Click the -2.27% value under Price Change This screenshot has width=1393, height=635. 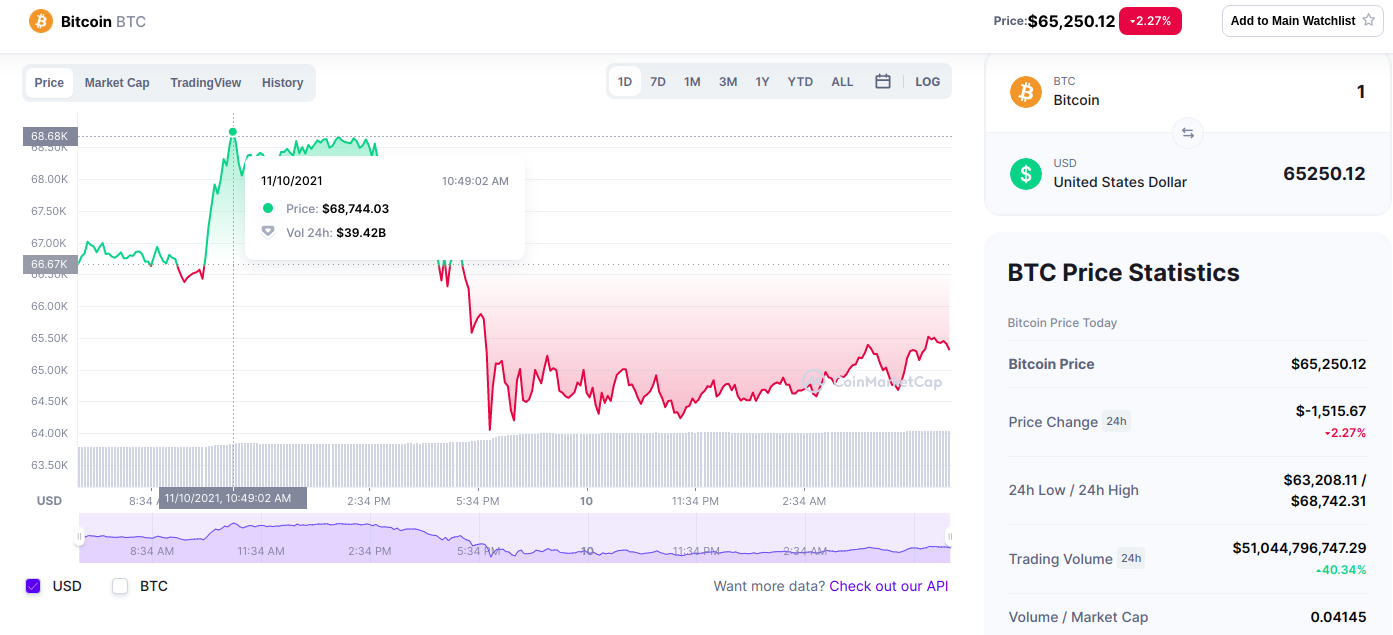pyautogui.click(x=1345, y=433)
